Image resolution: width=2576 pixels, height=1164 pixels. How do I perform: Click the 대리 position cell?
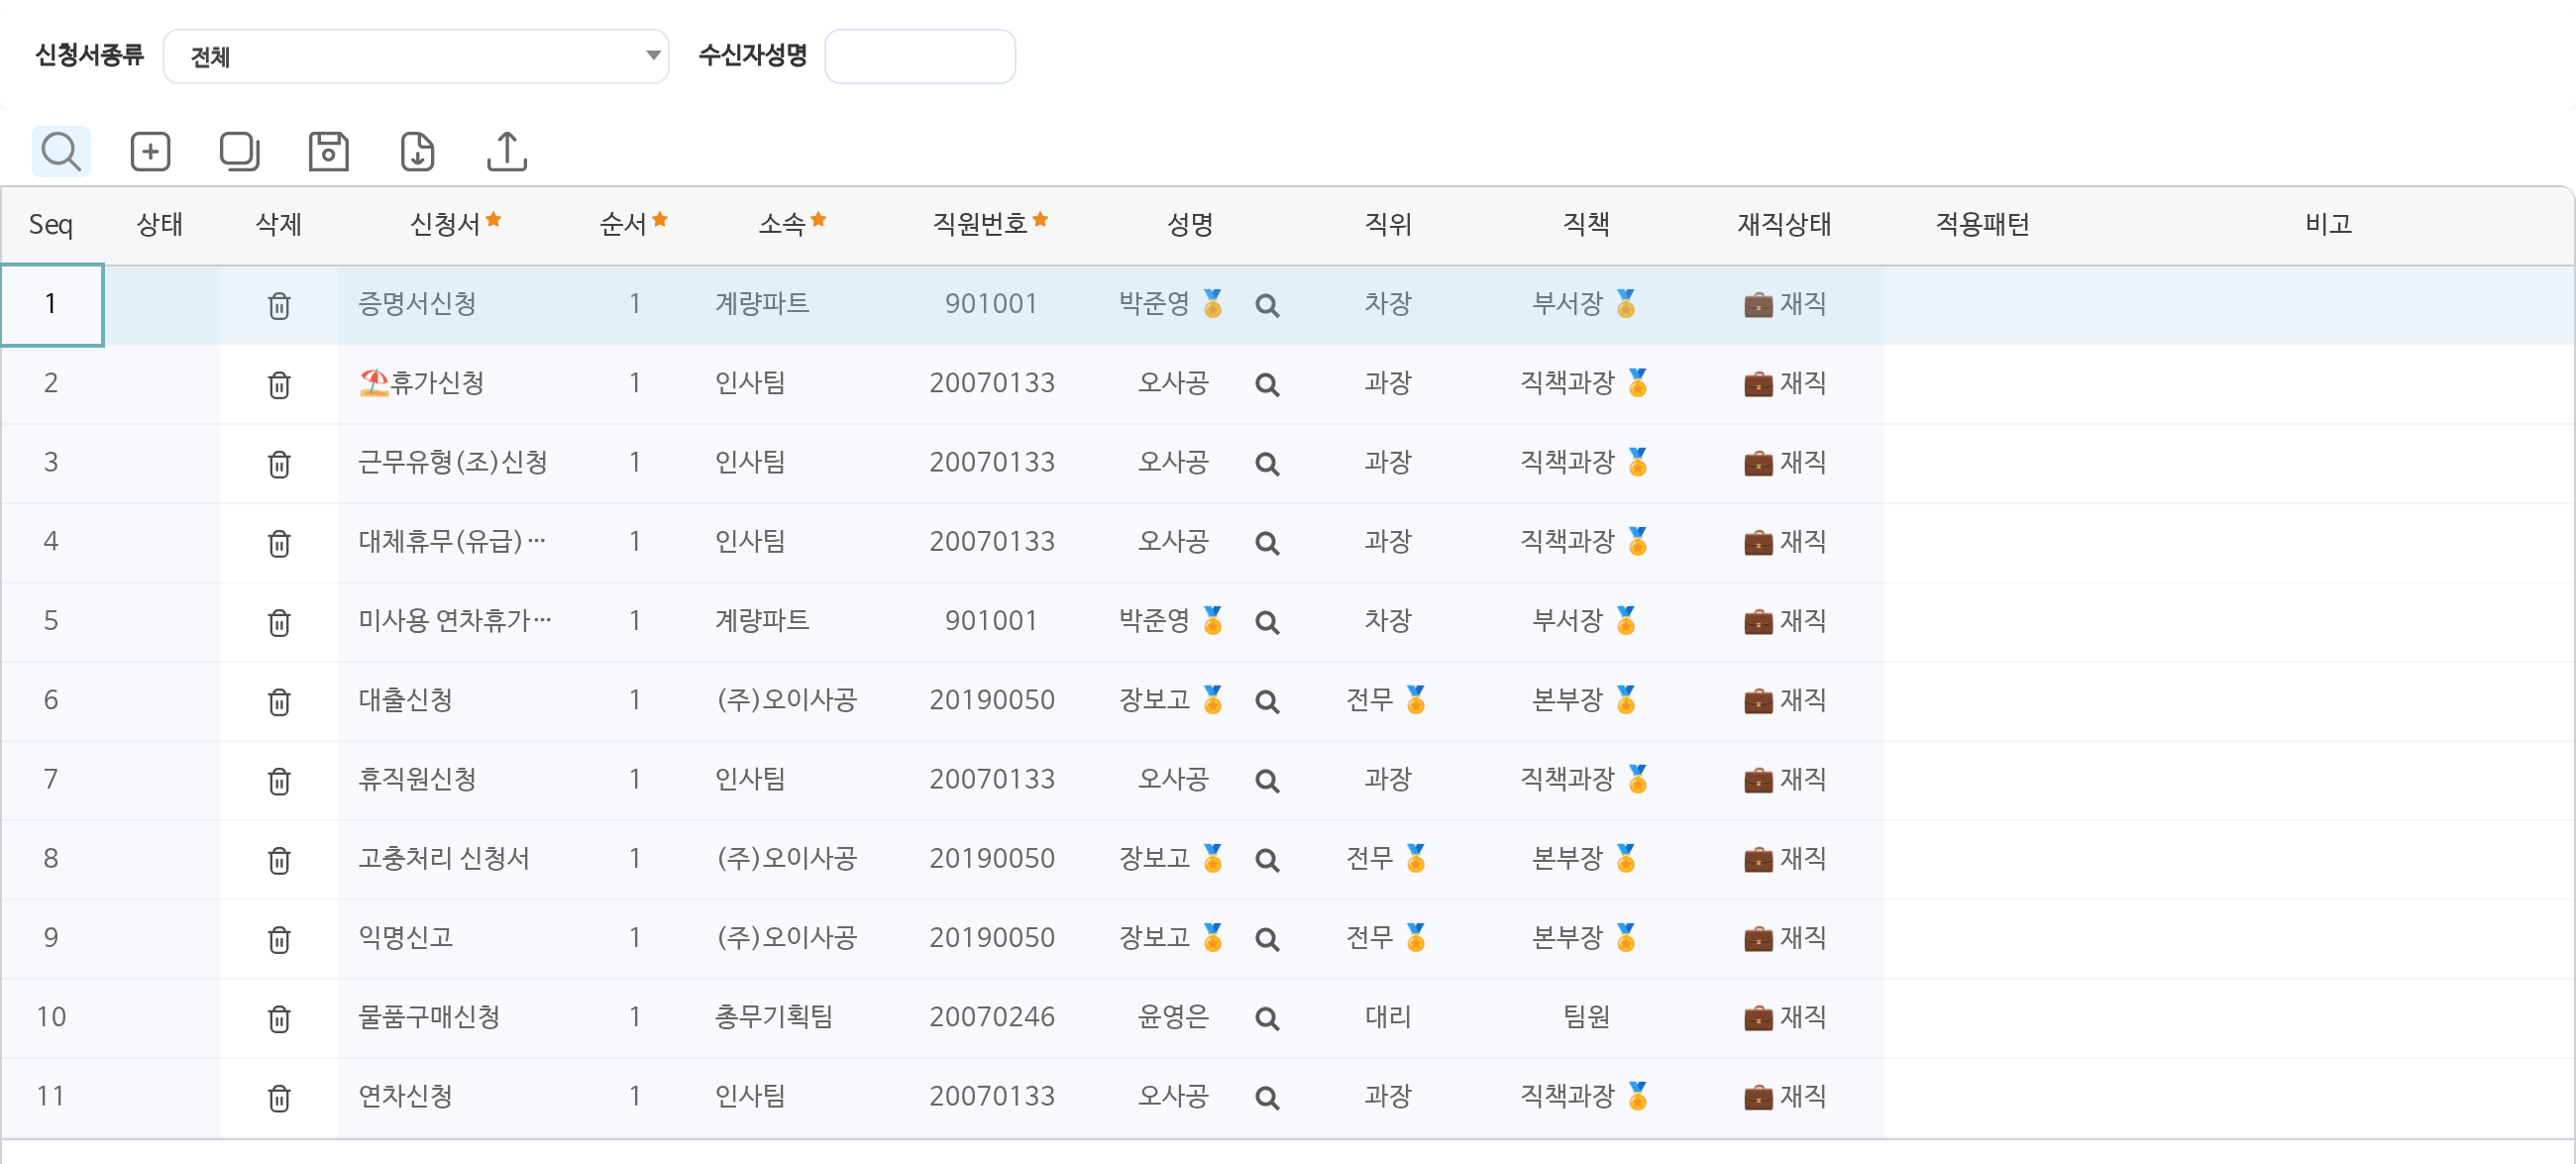(x=1388, y=1017)
